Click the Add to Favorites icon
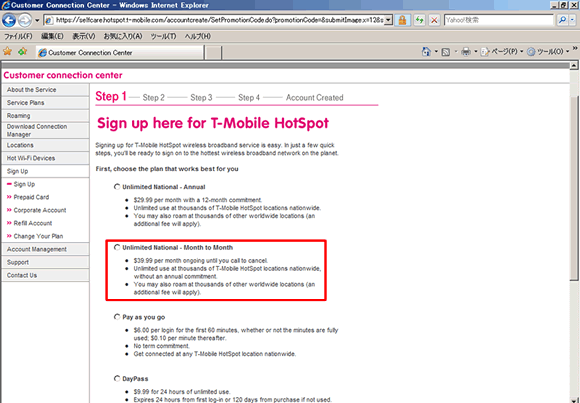 click(x=23, y=52)
